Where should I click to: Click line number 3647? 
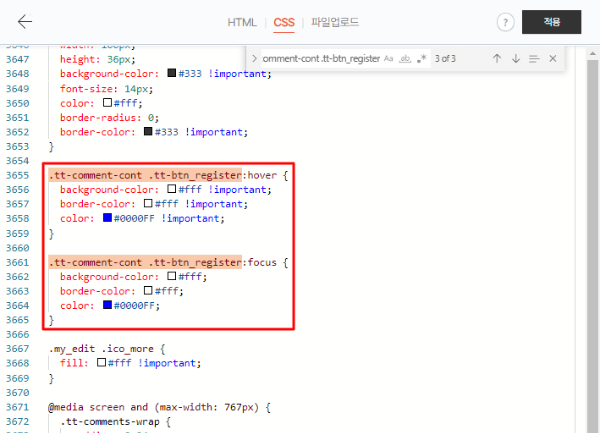click(18, 59)
